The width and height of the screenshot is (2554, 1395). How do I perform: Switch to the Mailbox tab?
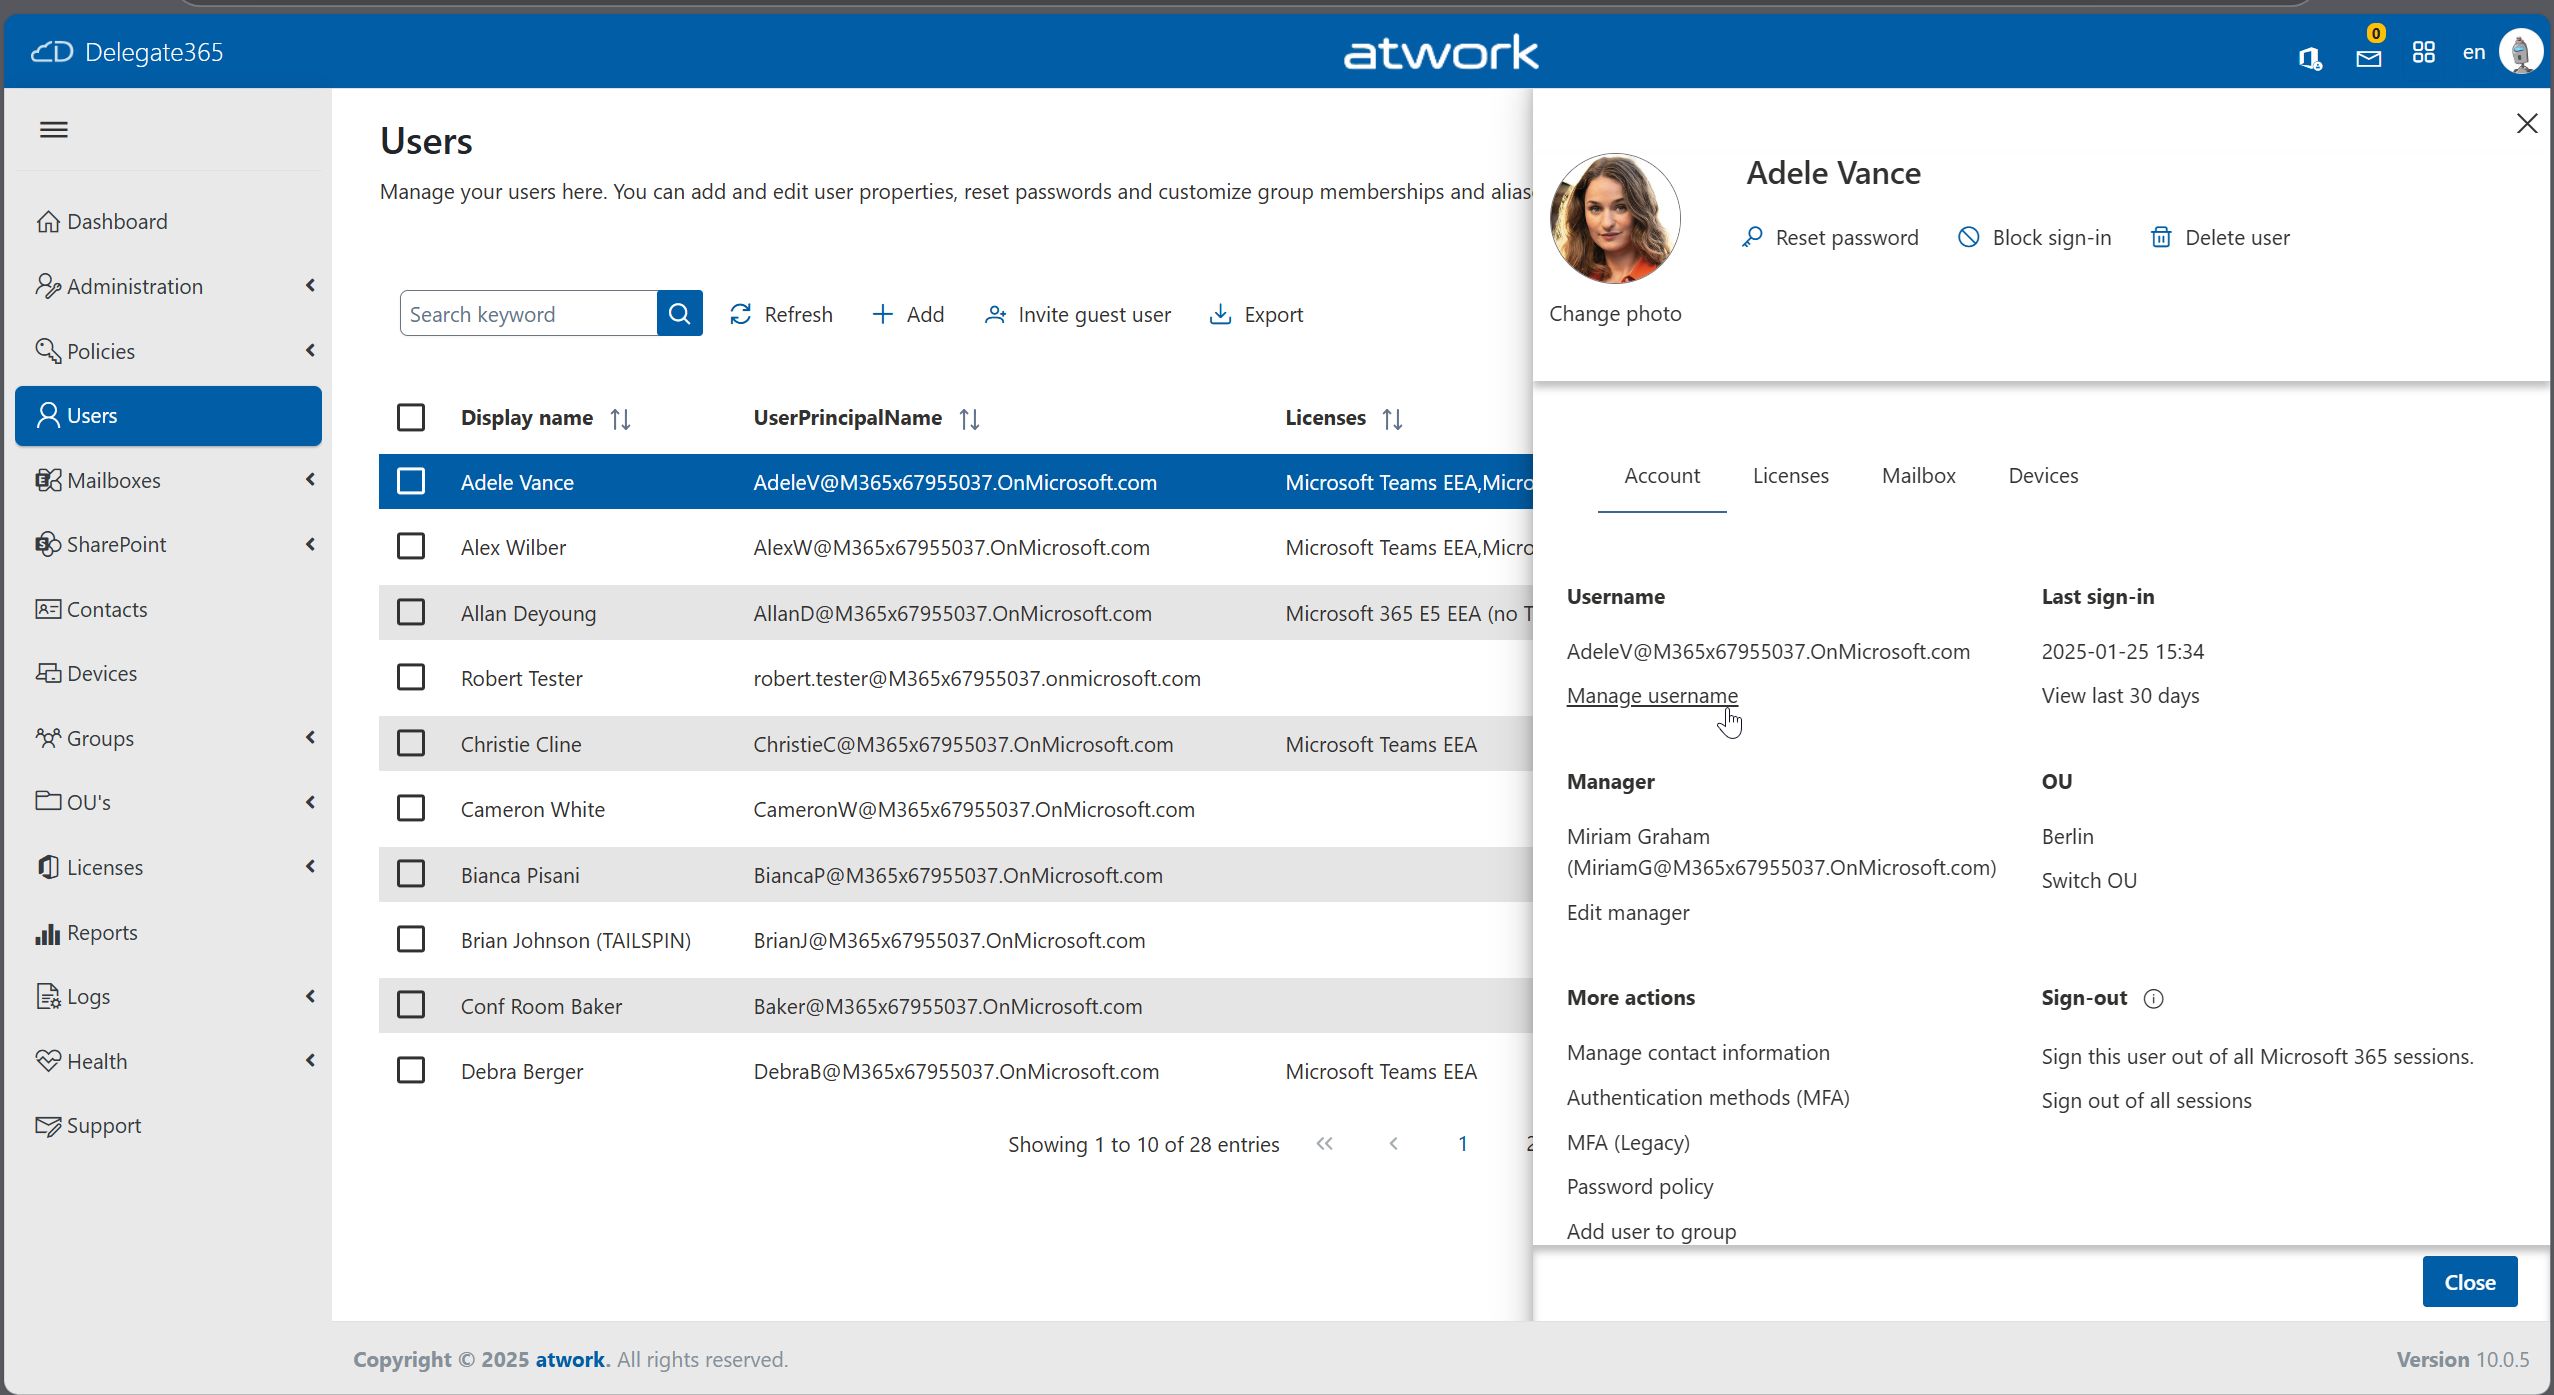[1918, 476]
